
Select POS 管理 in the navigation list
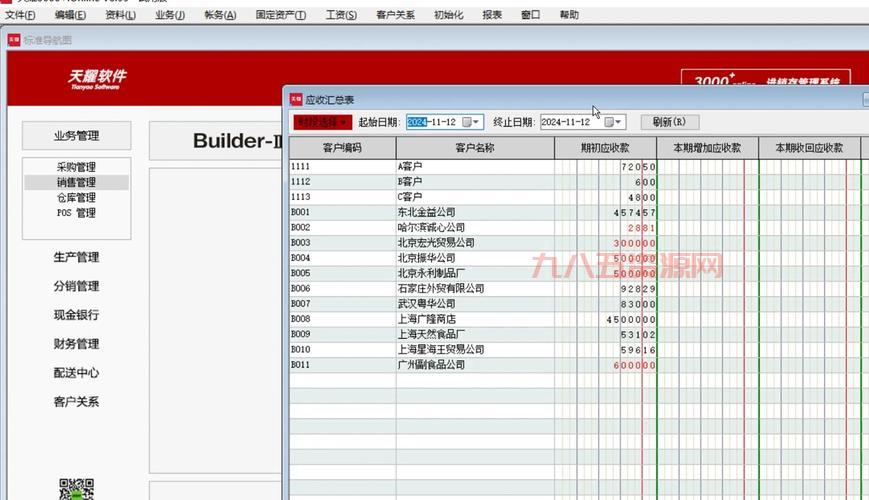click(x=76, y=213)
